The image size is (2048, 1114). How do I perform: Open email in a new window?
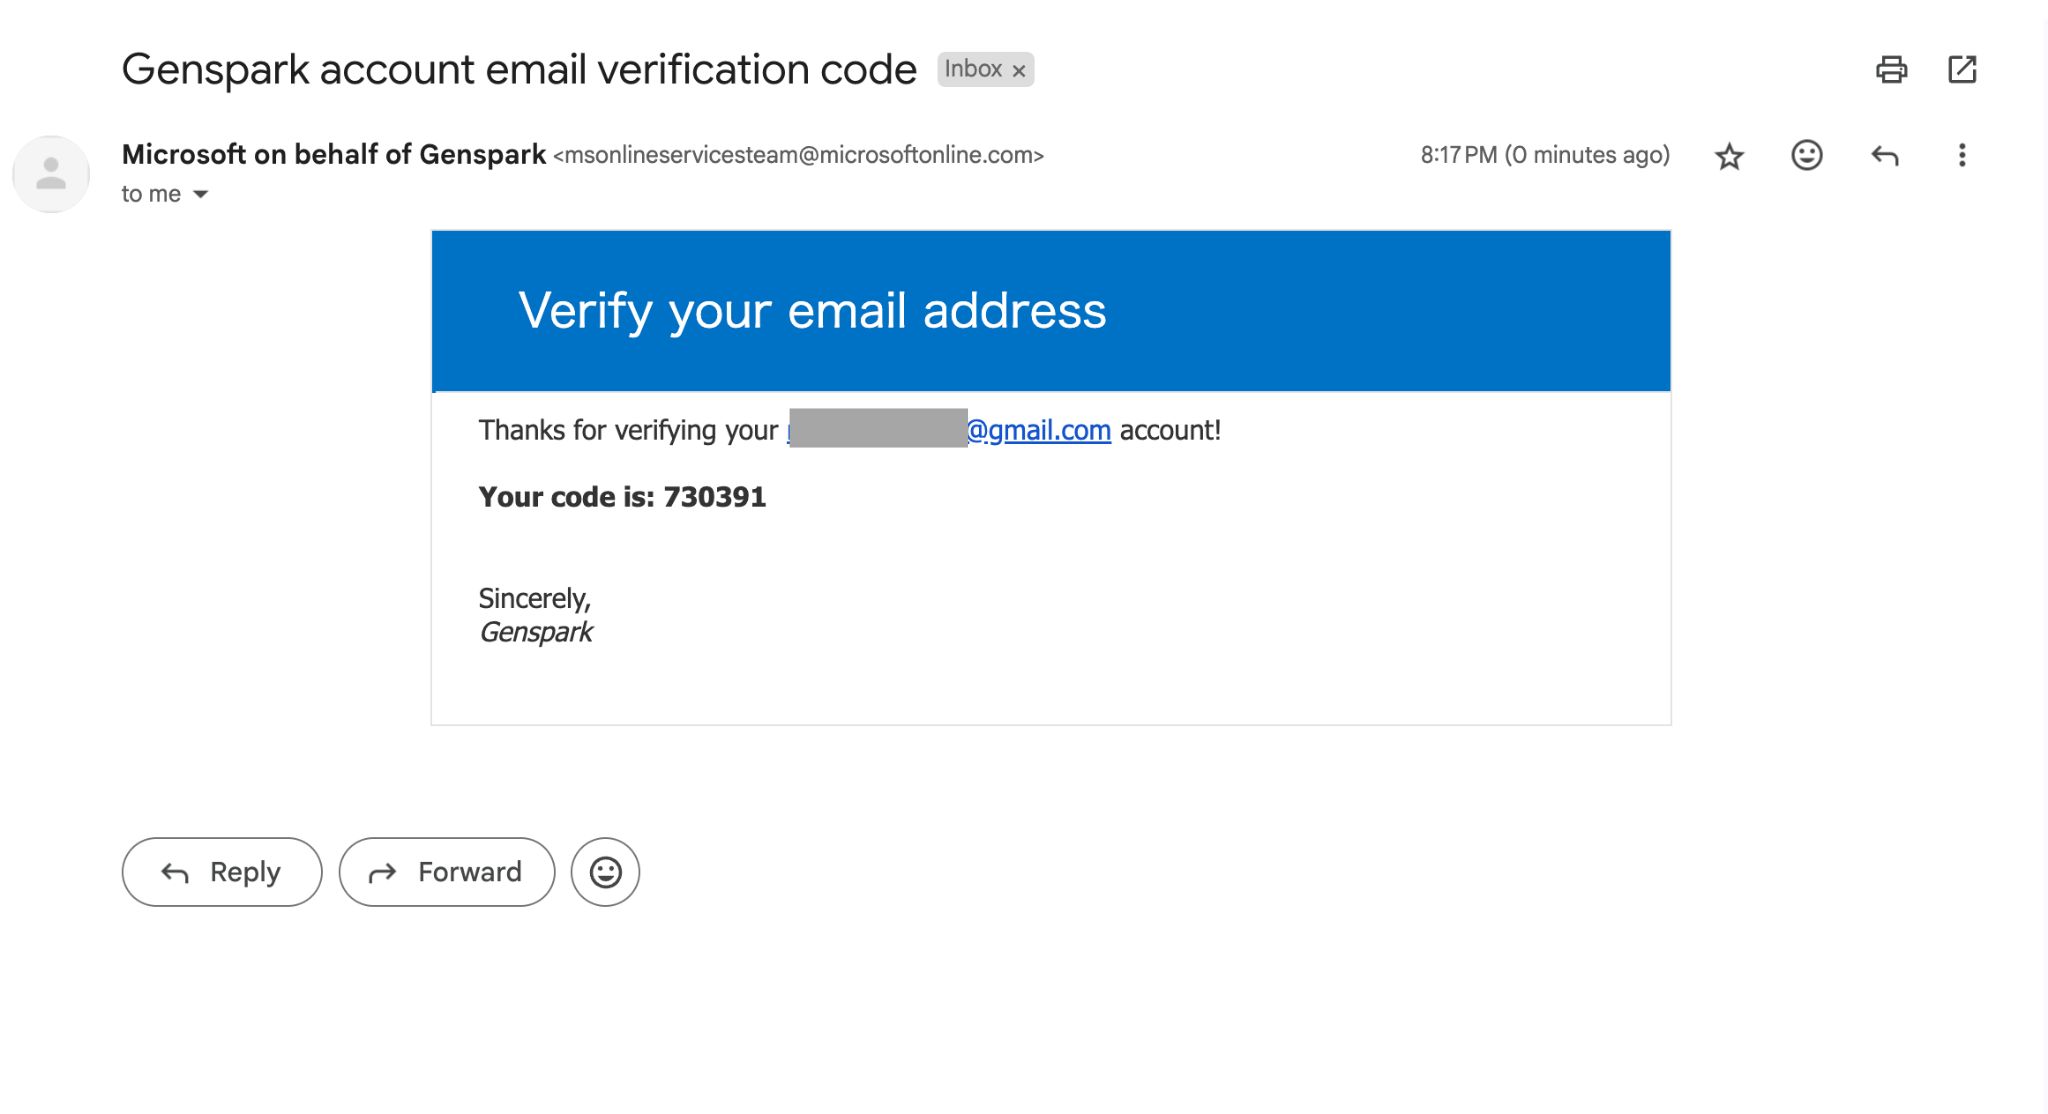[x=1962, y=69]
